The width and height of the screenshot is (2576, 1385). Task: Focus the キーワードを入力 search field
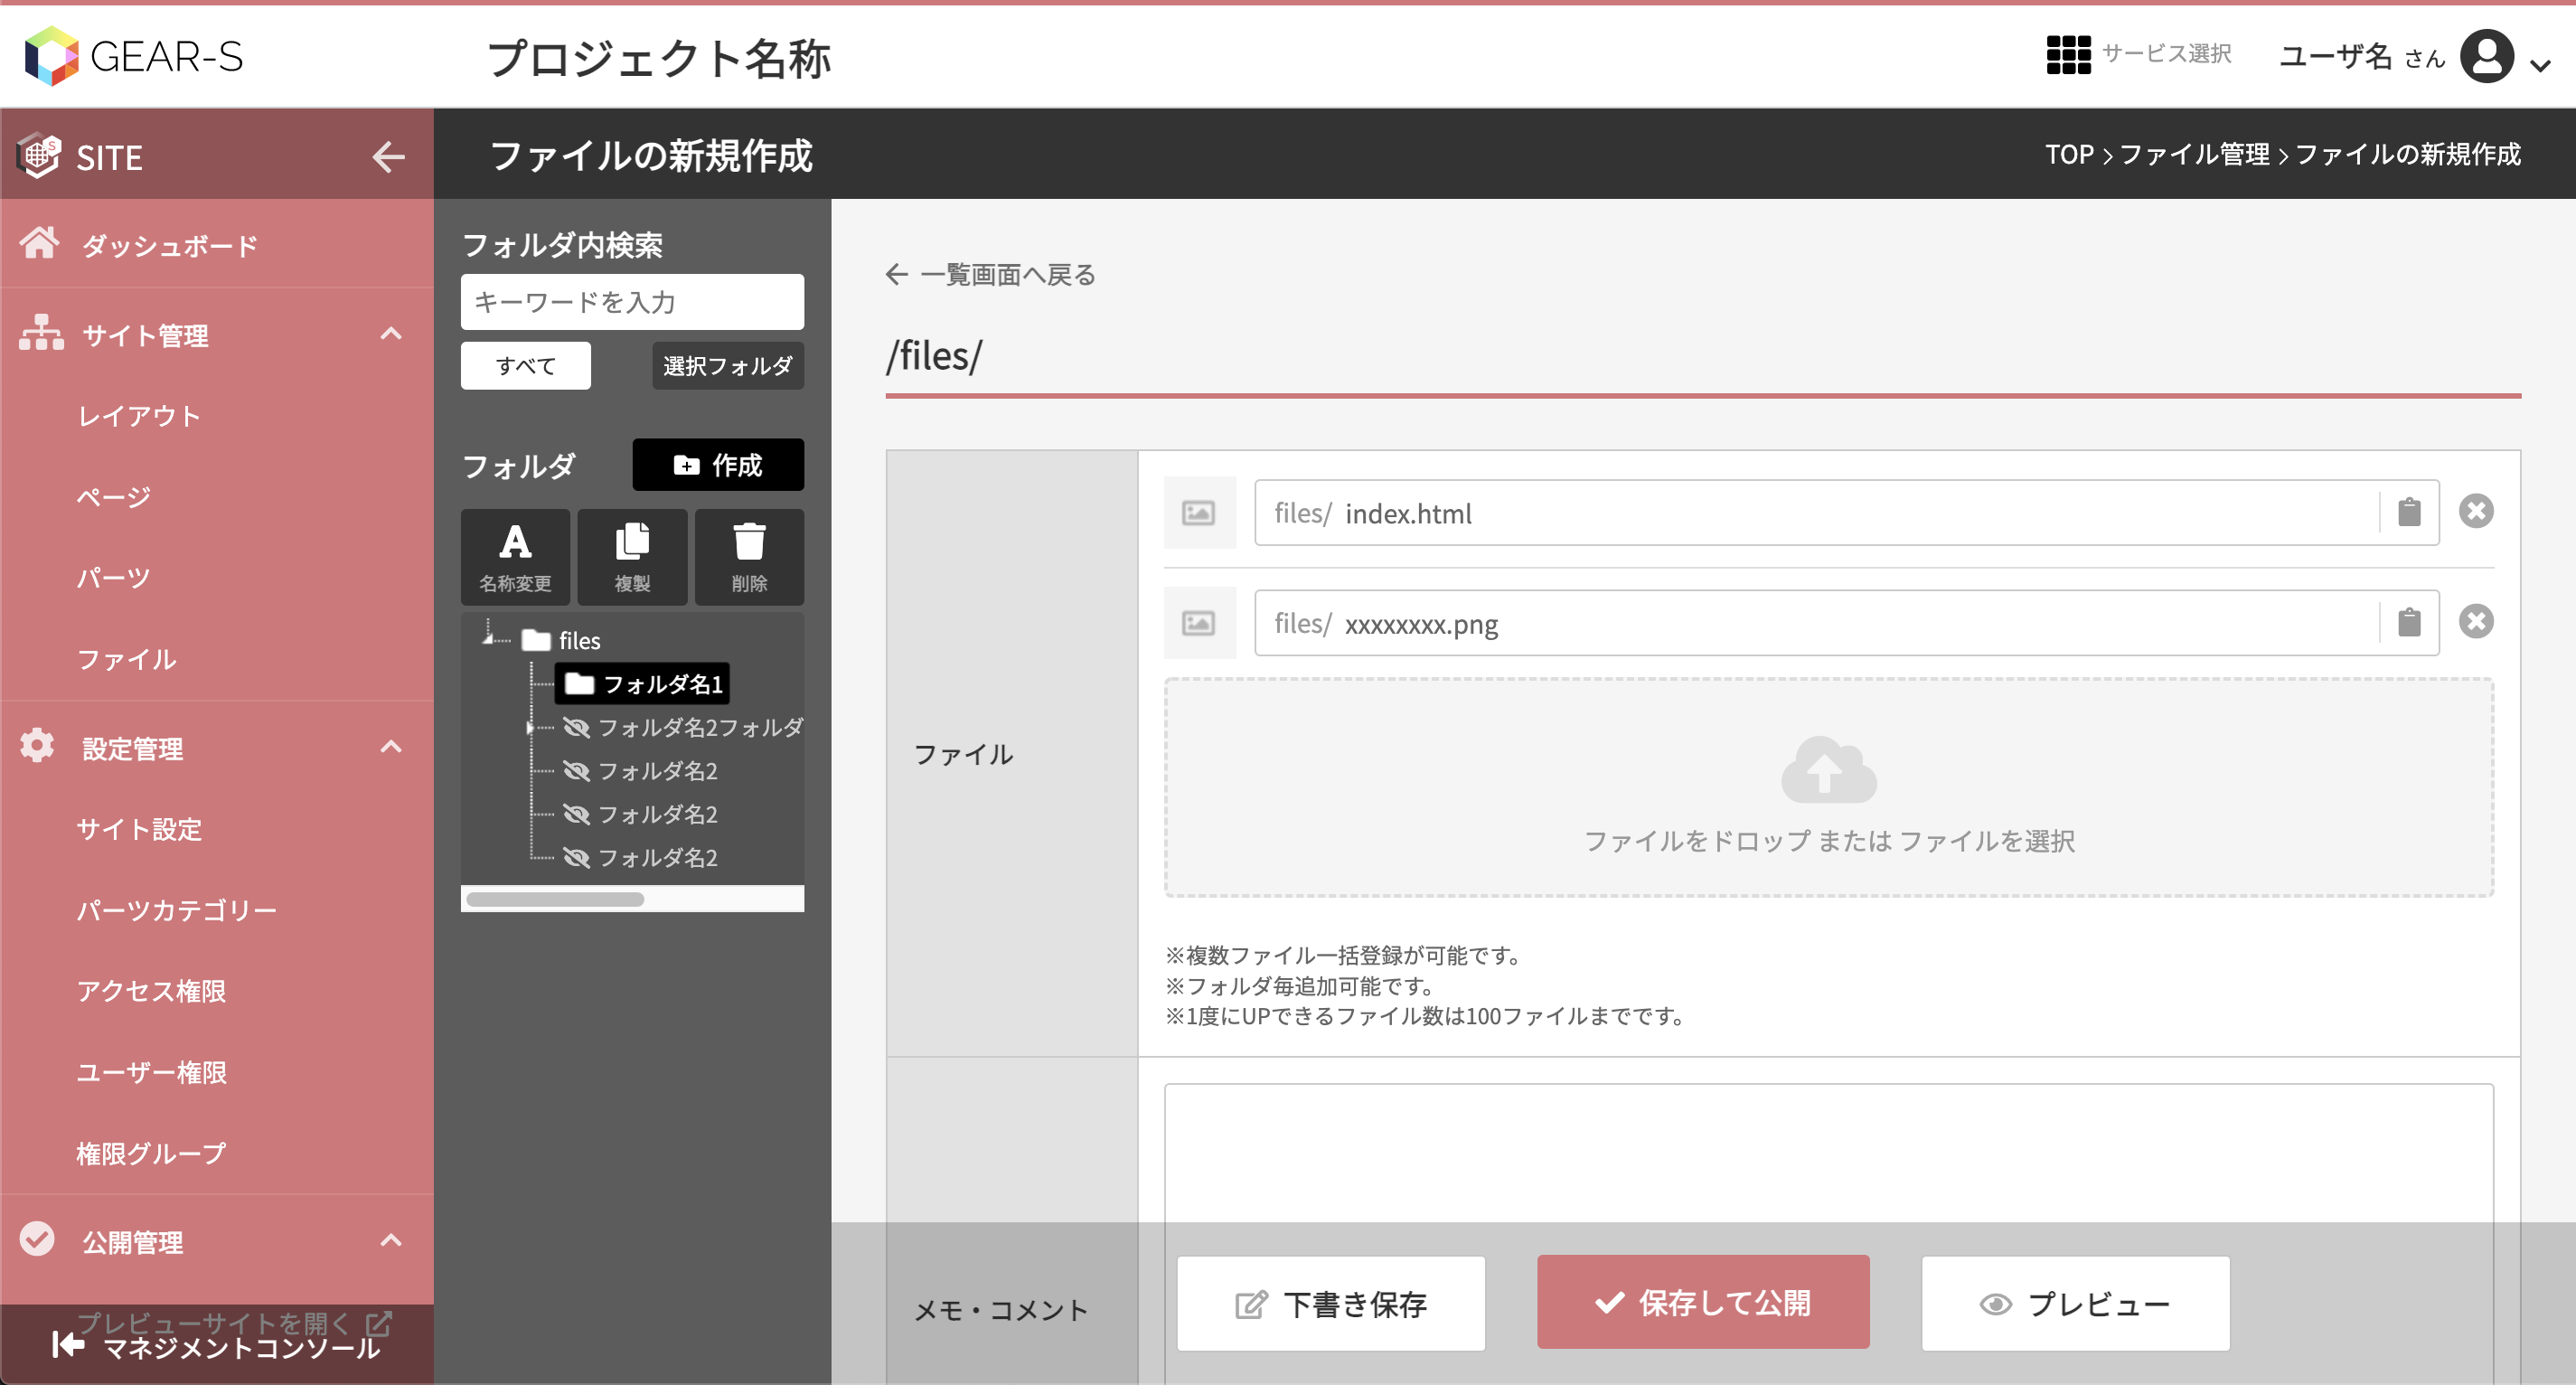tap(632, 302)
